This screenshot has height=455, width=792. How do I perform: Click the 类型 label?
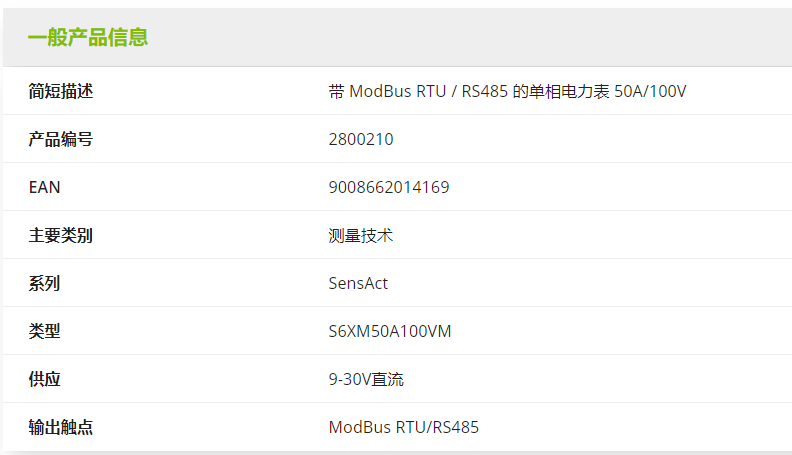tap(45, 331)
